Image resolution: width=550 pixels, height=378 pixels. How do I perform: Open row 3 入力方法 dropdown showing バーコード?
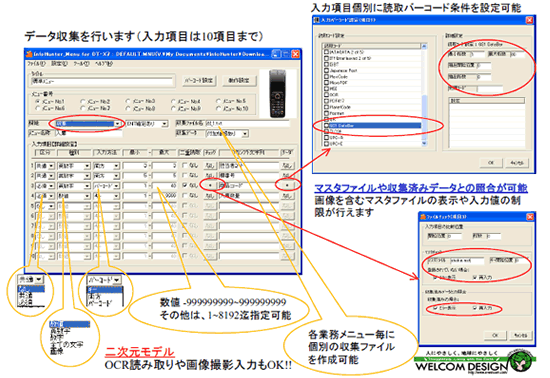[106, 185]
